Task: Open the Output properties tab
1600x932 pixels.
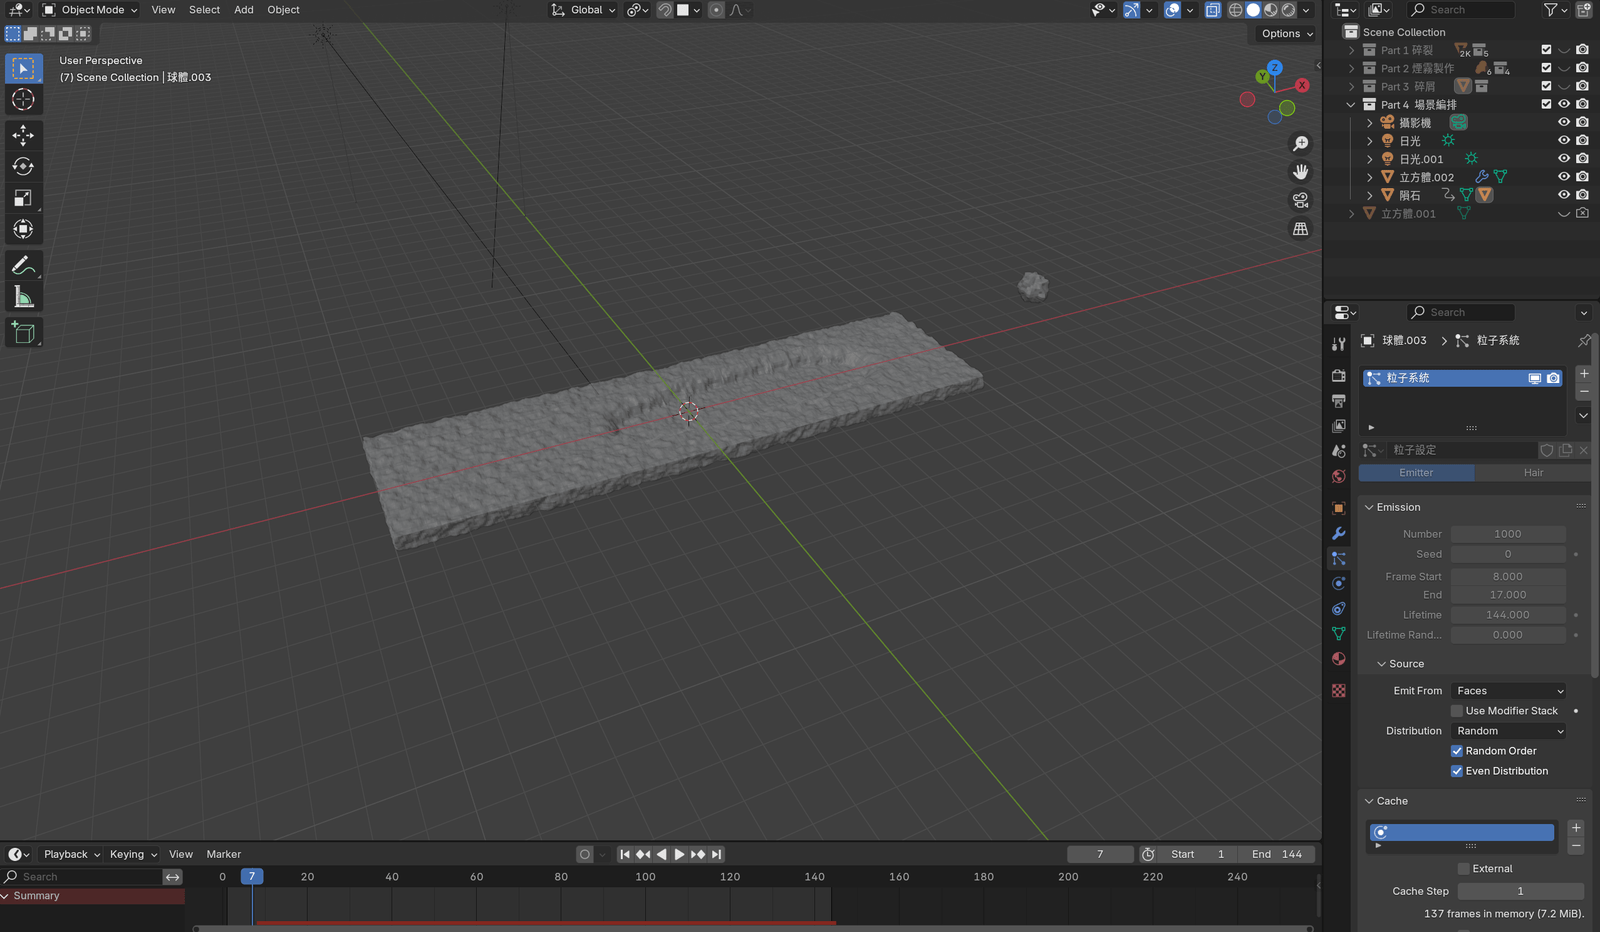Action: pos(1339,401)
